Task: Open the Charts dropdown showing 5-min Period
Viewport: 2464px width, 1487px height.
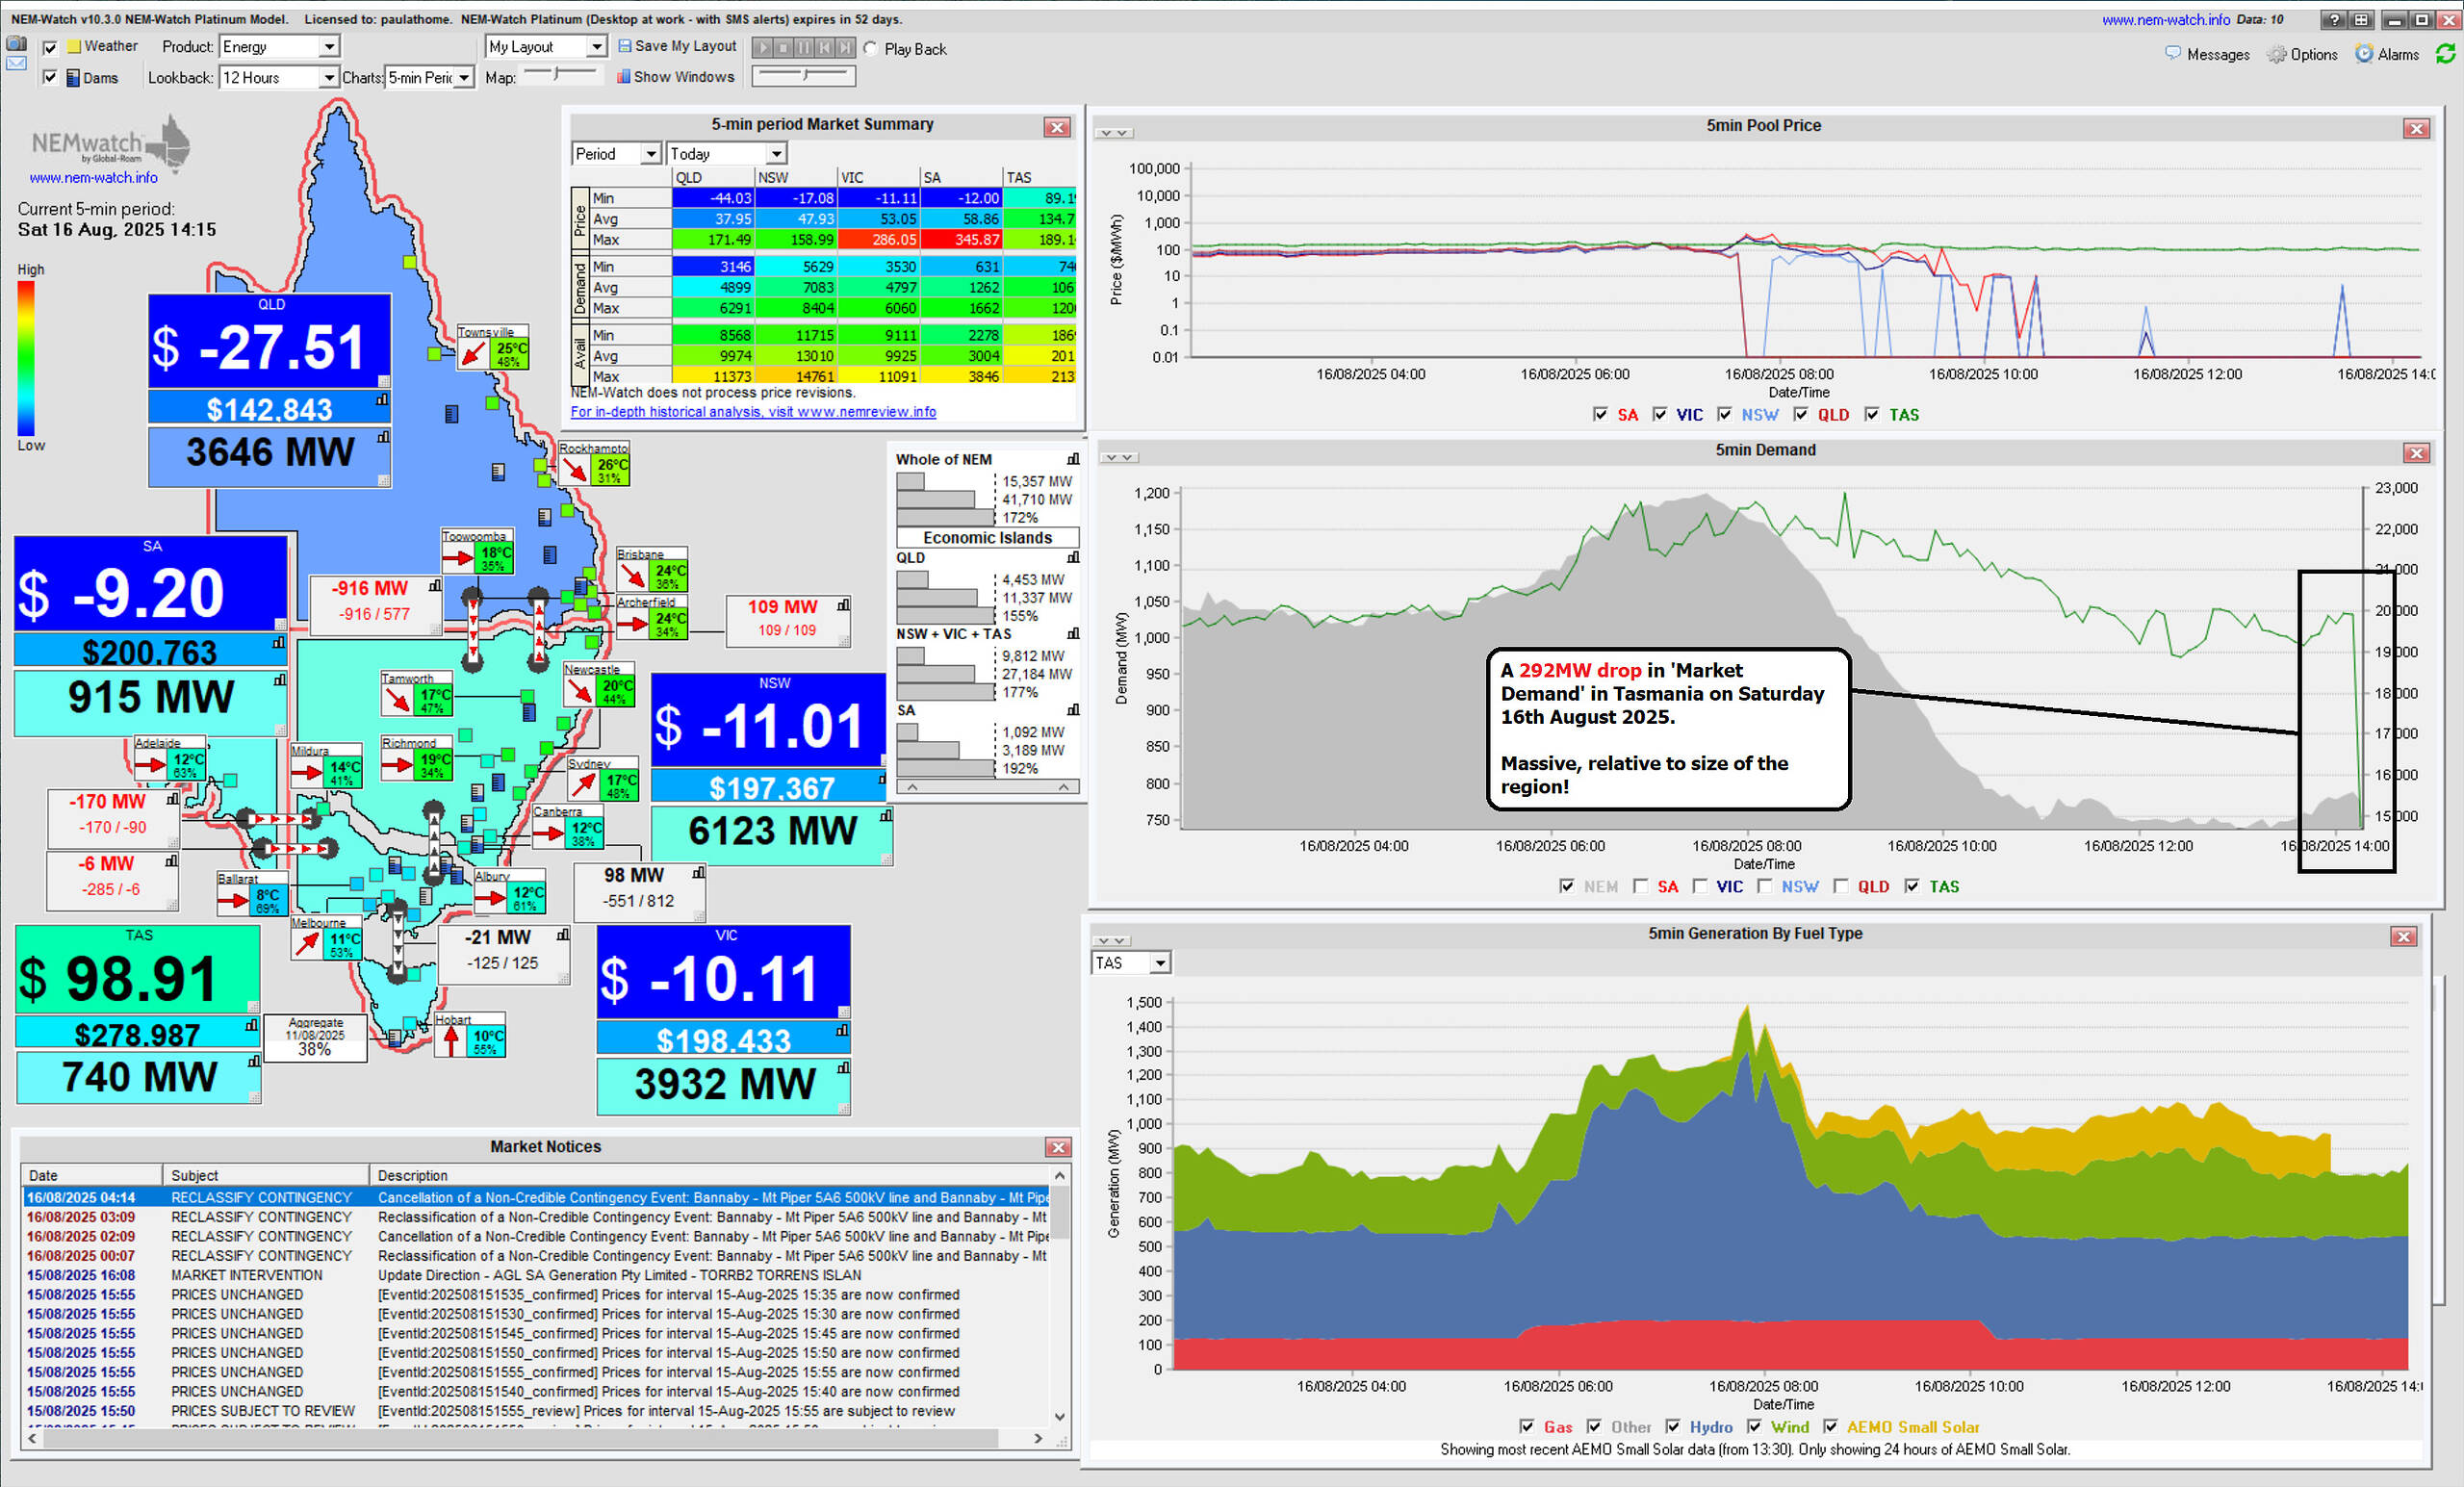Action: [429, 77]
